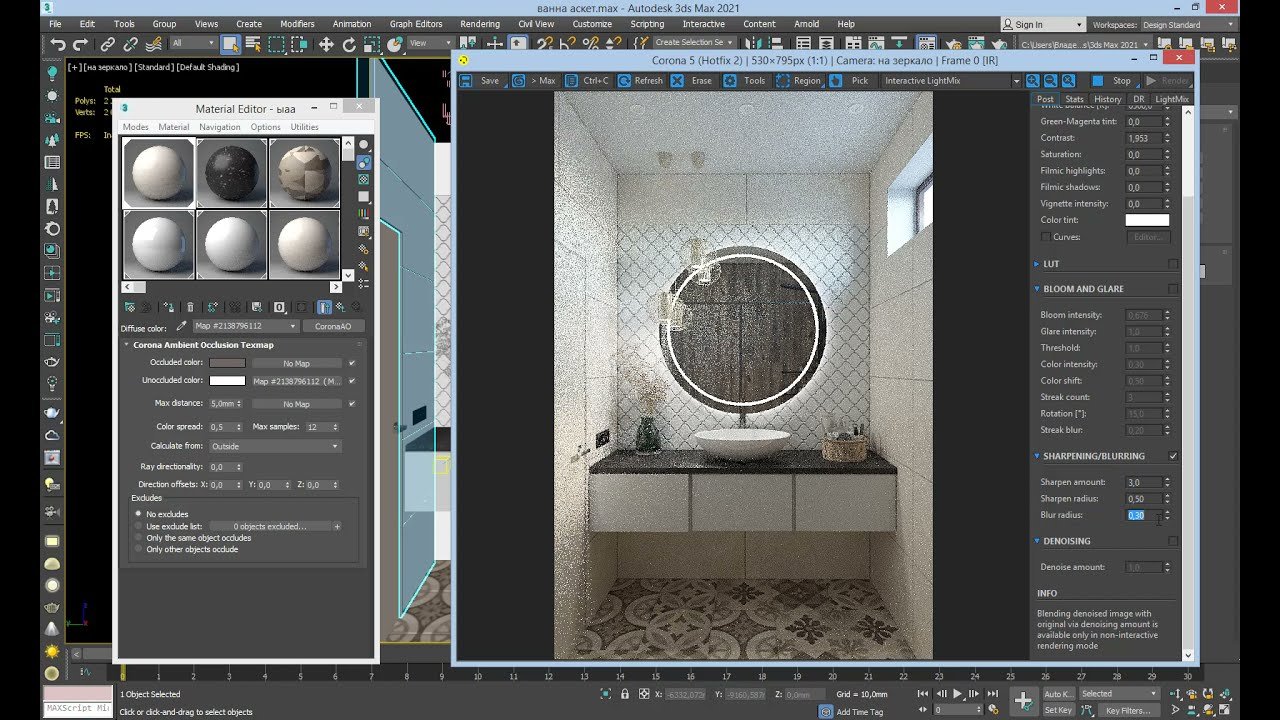Click the Pick tool in Corona toolbar
Image resolution: width=1280 pixels, height=720 pixels.
(850, 81)
